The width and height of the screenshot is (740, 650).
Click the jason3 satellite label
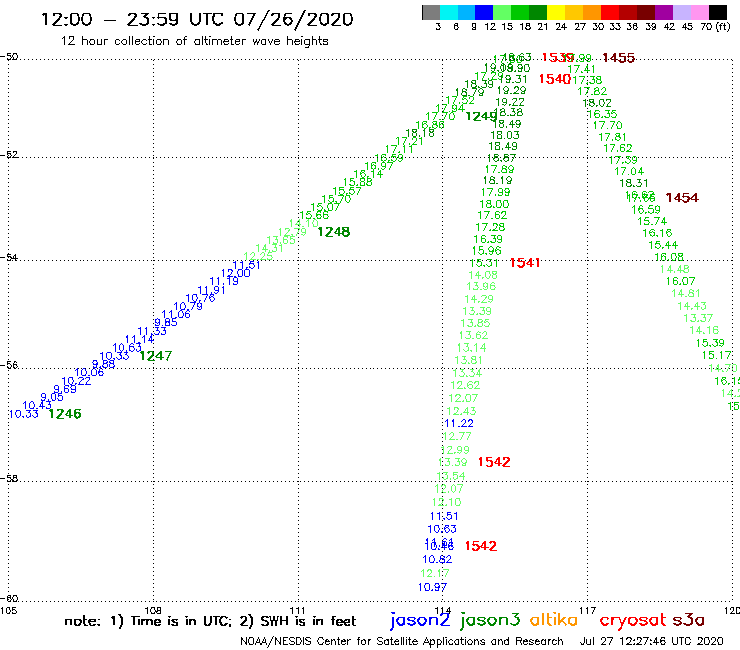pyautogui.click(x=490, y=621)
